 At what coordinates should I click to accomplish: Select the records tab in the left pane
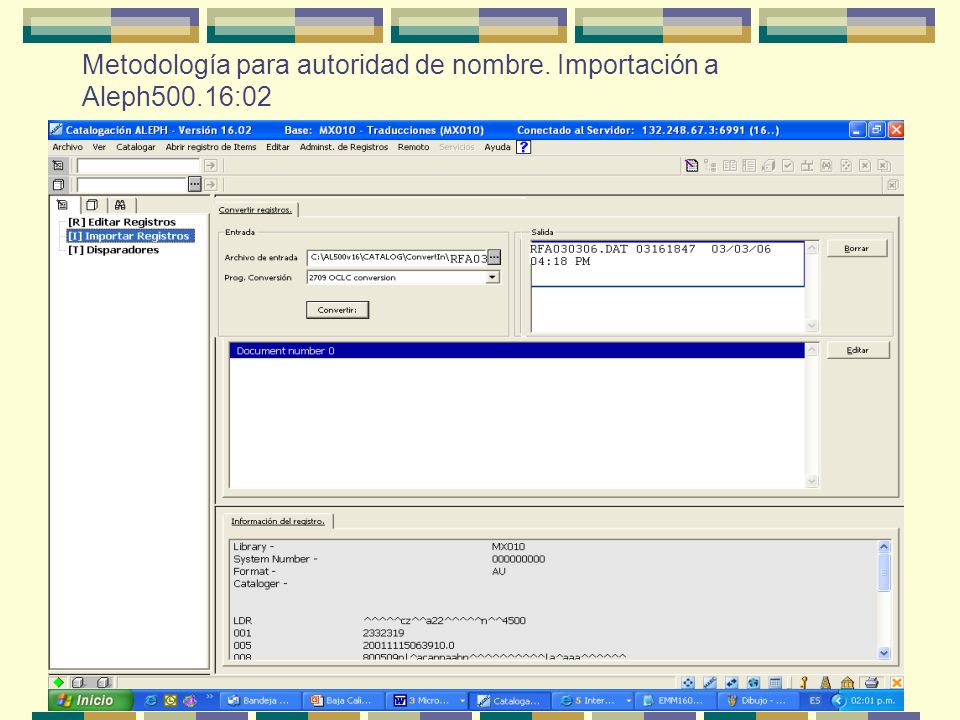(x=62, y=205)
